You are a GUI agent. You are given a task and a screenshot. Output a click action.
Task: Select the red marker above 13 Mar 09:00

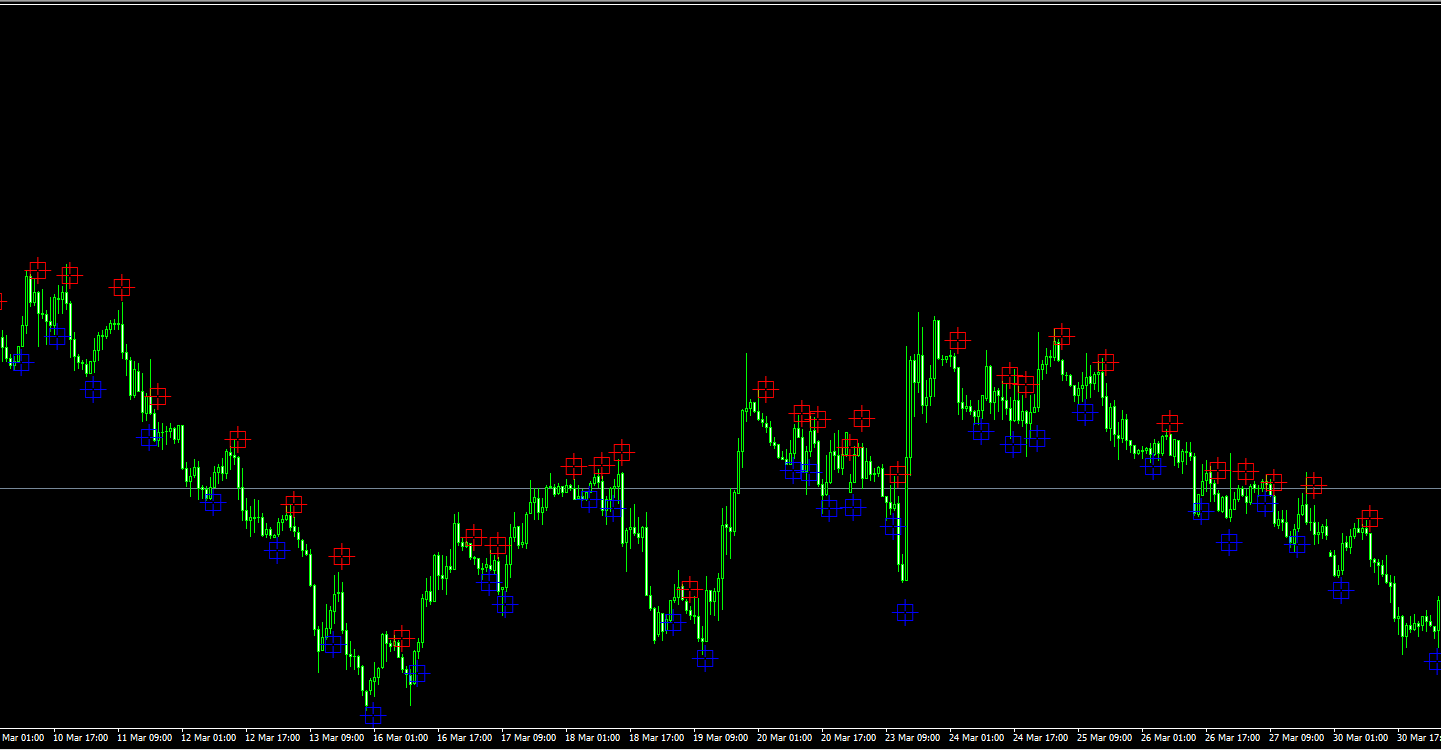(342, 556)
